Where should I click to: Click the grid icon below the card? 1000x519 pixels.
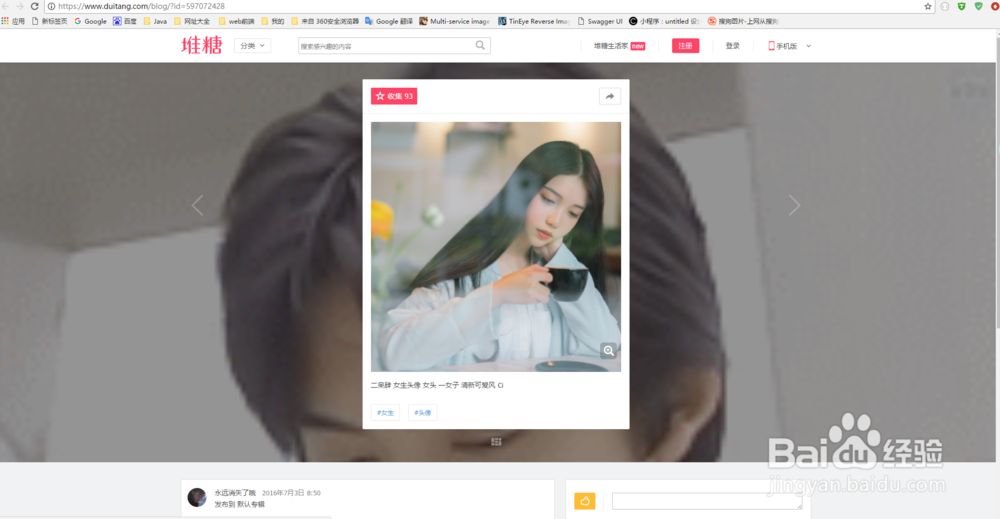[496, 442]
